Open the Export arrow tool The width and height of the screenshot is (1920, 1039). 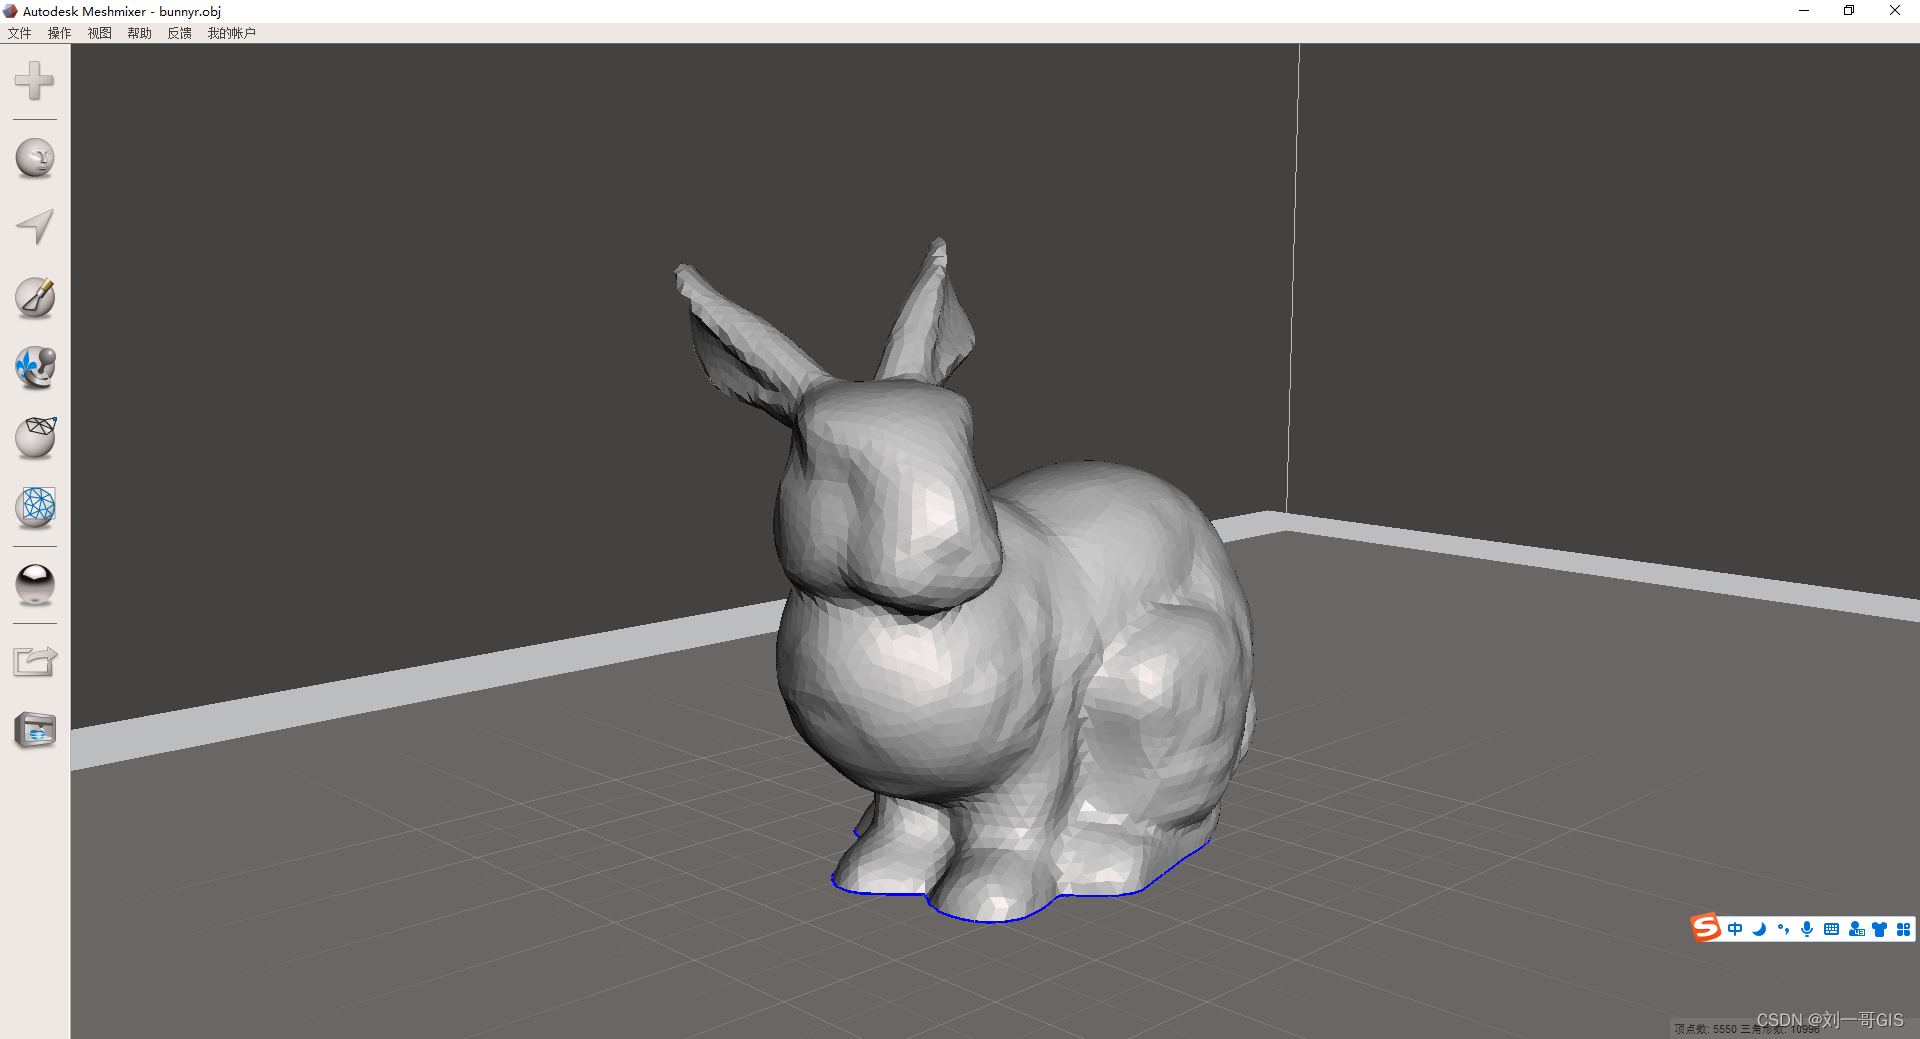pyautogui.click(x=35, y=661)
